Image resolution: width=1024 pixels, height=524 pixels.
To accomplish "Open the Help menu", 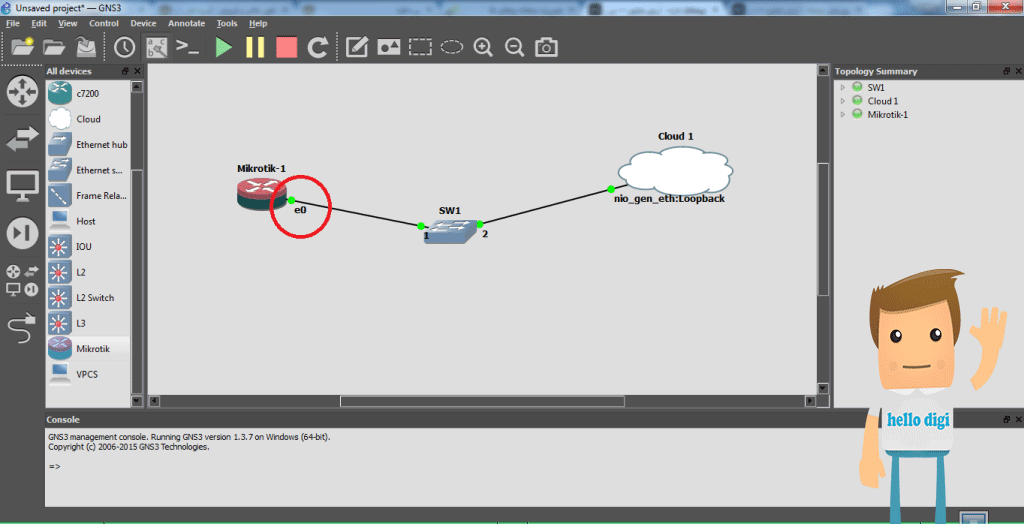I will click(258, 23).
